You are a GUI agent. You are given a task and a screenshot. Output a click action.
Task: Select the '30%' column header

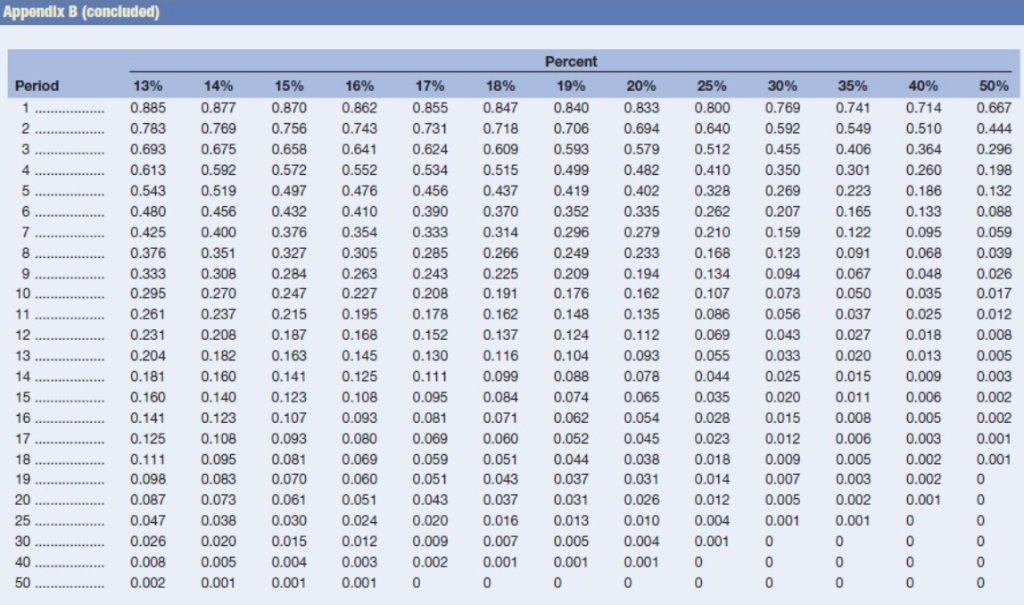[782, 86]
